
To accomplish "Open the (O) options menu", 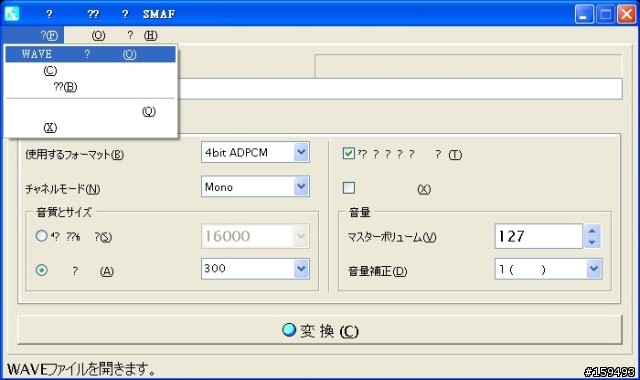I will (x=98, y=36).
